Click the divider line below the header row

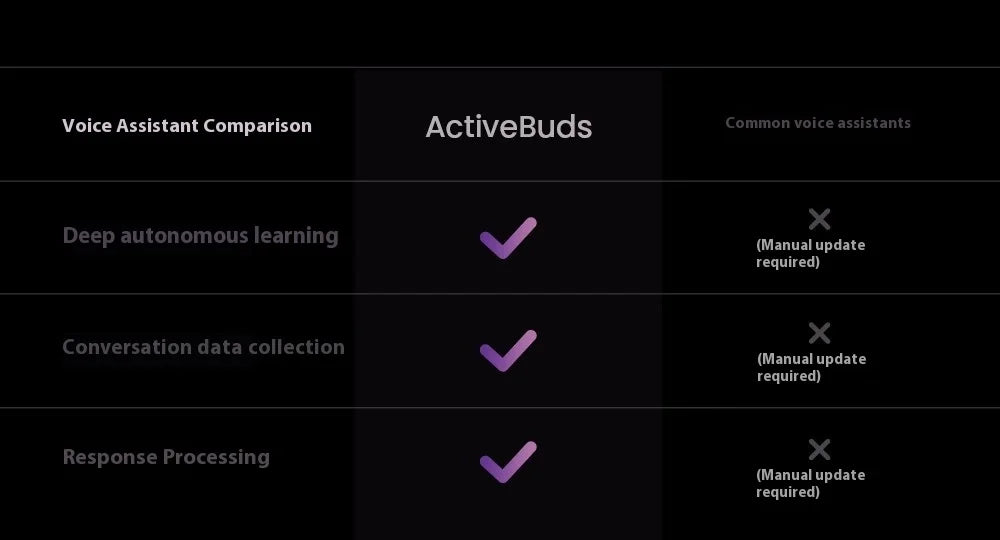(x=500, y=181)
